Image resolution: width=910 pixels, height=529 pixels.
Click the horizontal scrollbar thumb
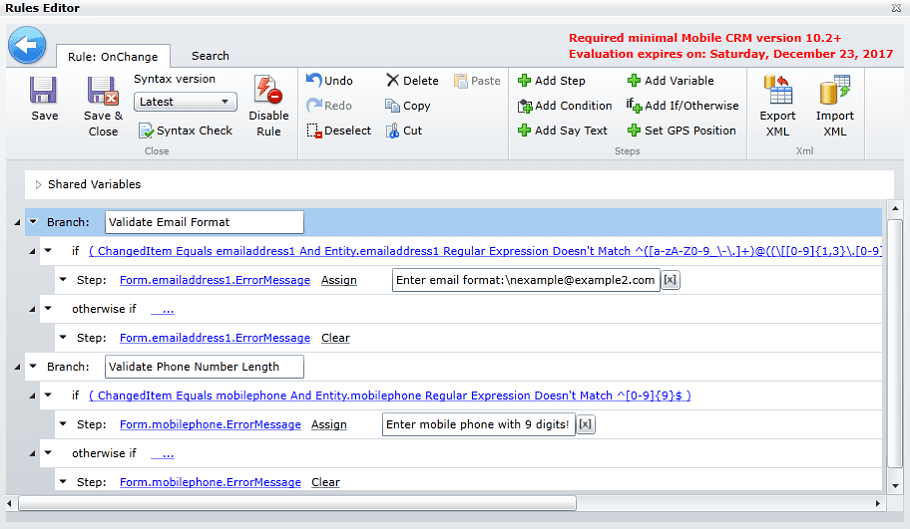point(298,503)
